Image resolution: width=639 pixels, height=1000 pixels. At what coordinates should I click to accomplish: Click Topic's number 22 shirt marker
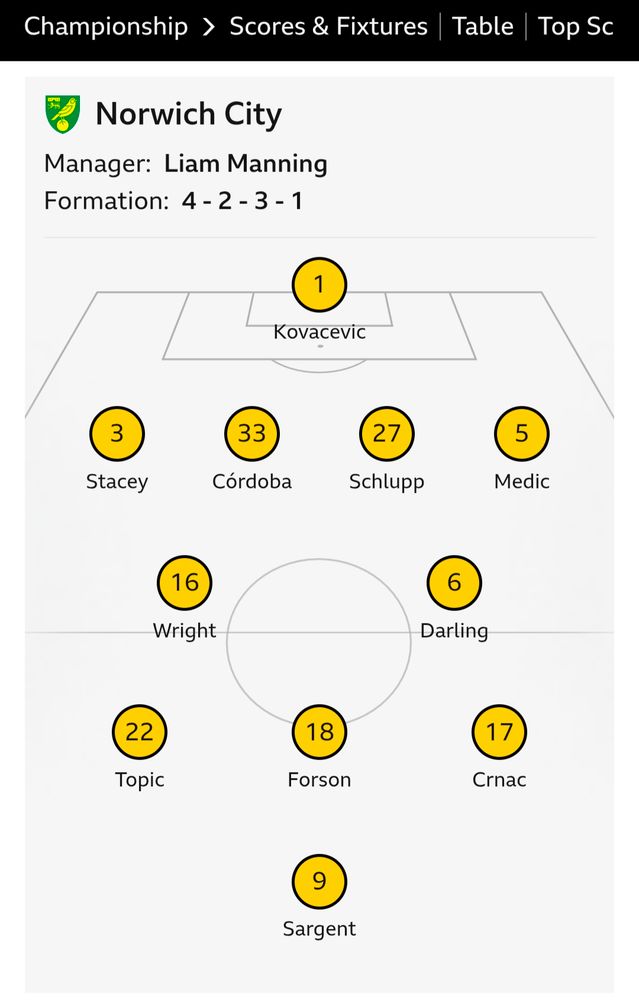pos(139,731)
